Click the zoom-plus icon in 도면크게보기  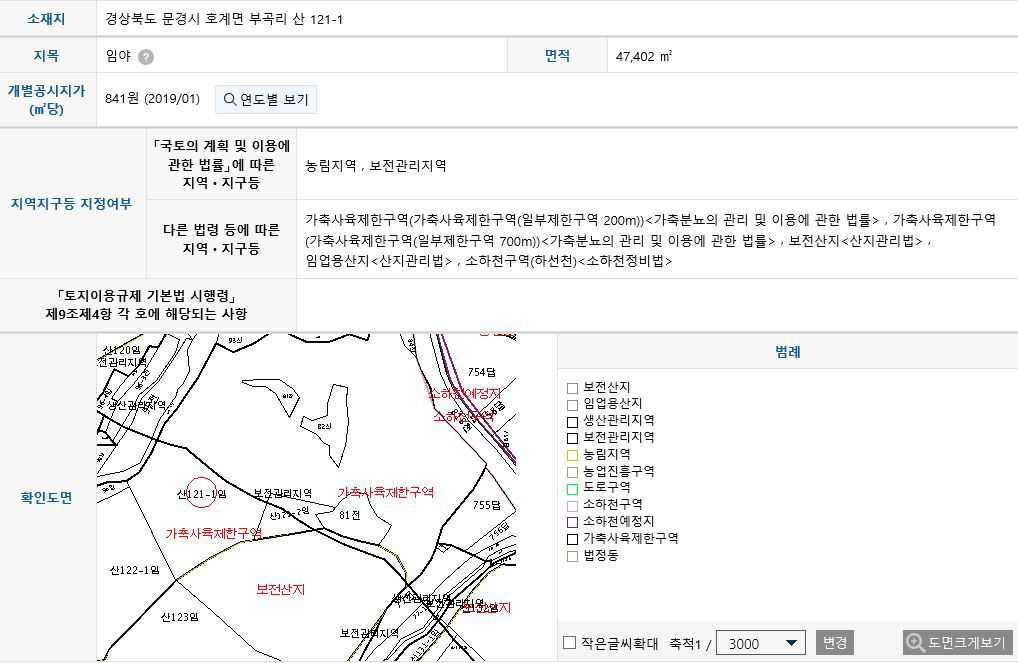point(915,643)
